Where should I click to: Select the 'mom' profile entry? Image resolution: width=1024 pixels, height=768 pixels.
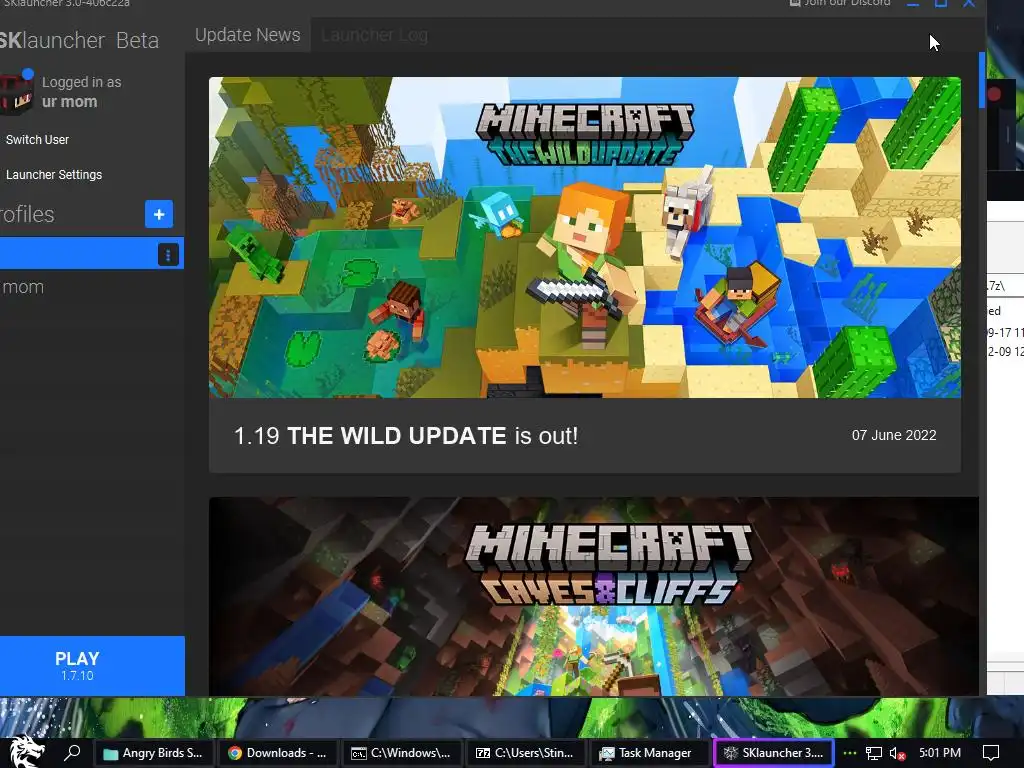(x=23, y=287)
